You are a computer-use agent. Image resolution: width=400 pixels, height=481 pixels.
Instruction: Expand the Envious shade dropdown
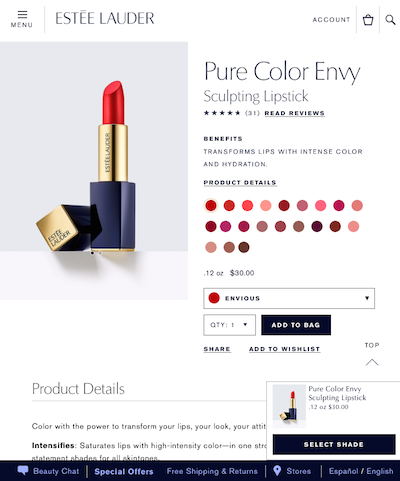tap(289, 298)
